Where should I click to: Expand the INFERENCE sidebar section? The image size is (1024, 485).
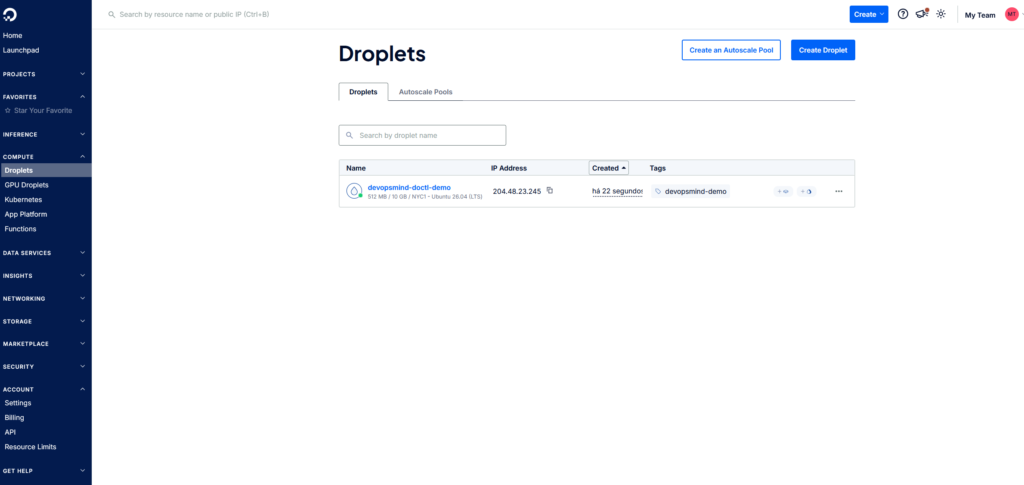coord(46,134)
